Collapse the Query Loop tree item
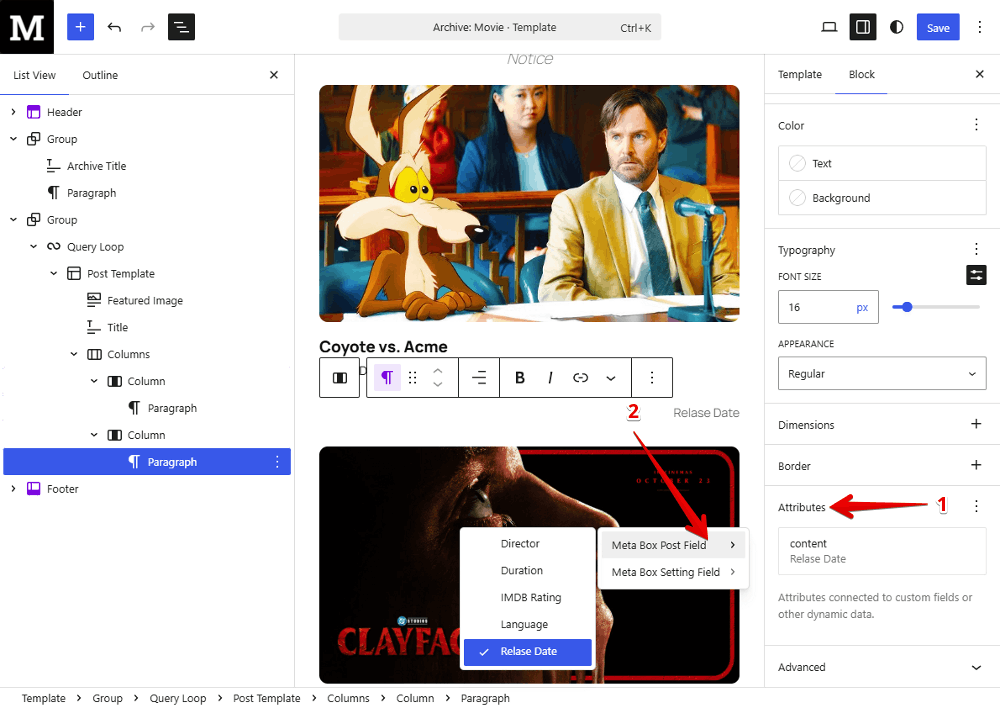Viewport: 1000px width, 708px height. coord(34,246)
